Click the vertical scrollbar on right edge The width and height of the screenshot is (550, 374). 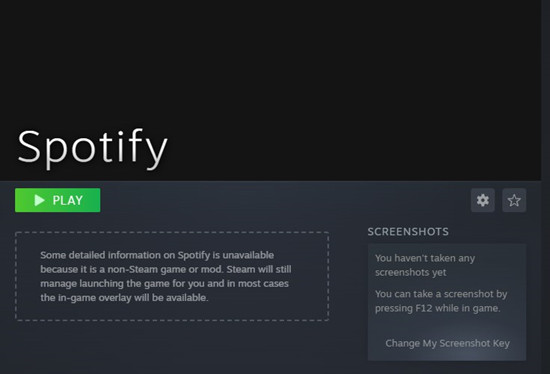tap(545, 187)
